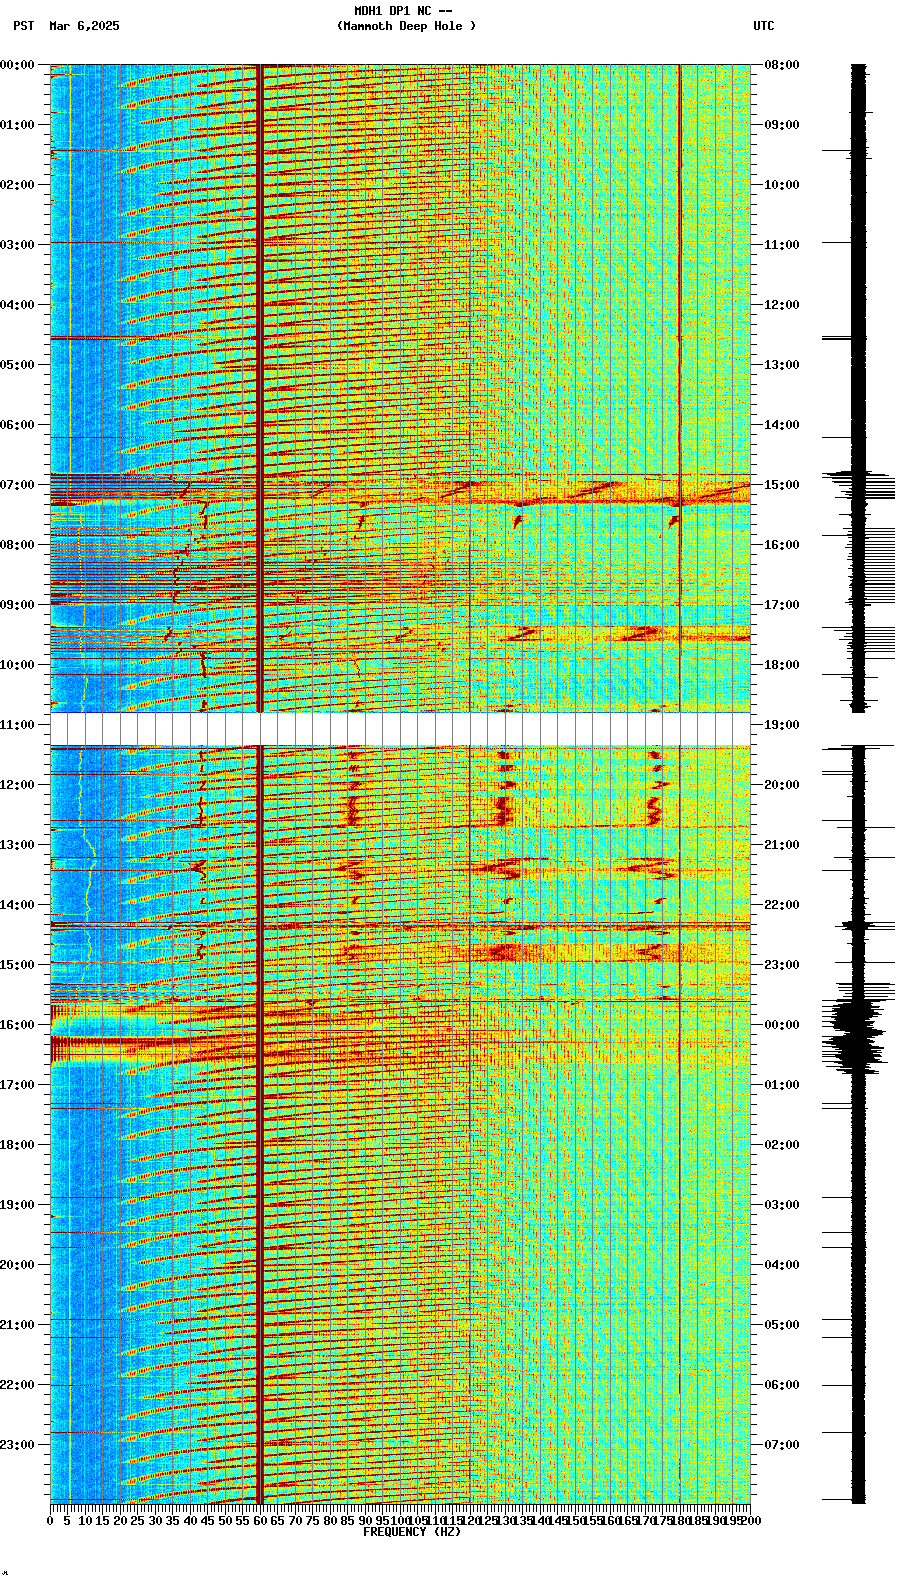Image resolution: width=902 pixels, height=1584 pixels.
Task: Click the 15:00 label on UTC axis
Action: 782,485
